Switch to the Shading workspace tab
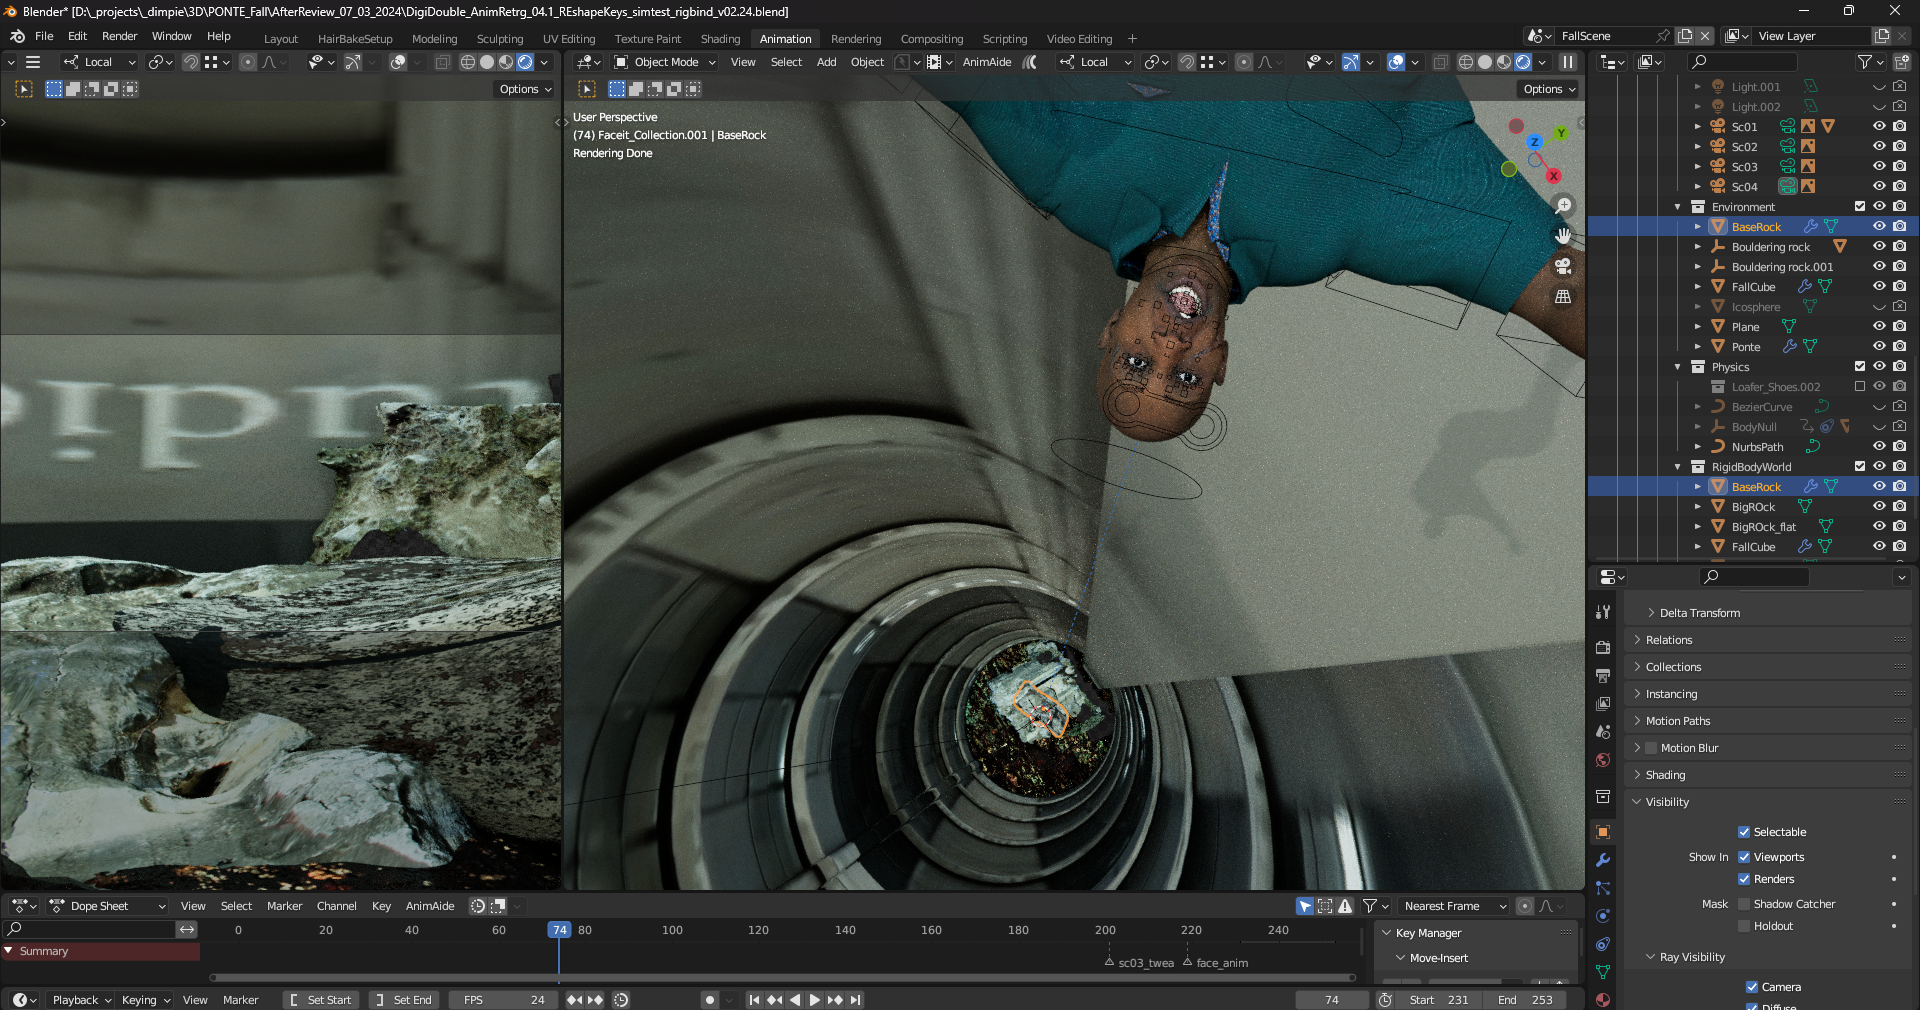The width and height of the screenshot is (1920, 1010). [x=720, y=39]
